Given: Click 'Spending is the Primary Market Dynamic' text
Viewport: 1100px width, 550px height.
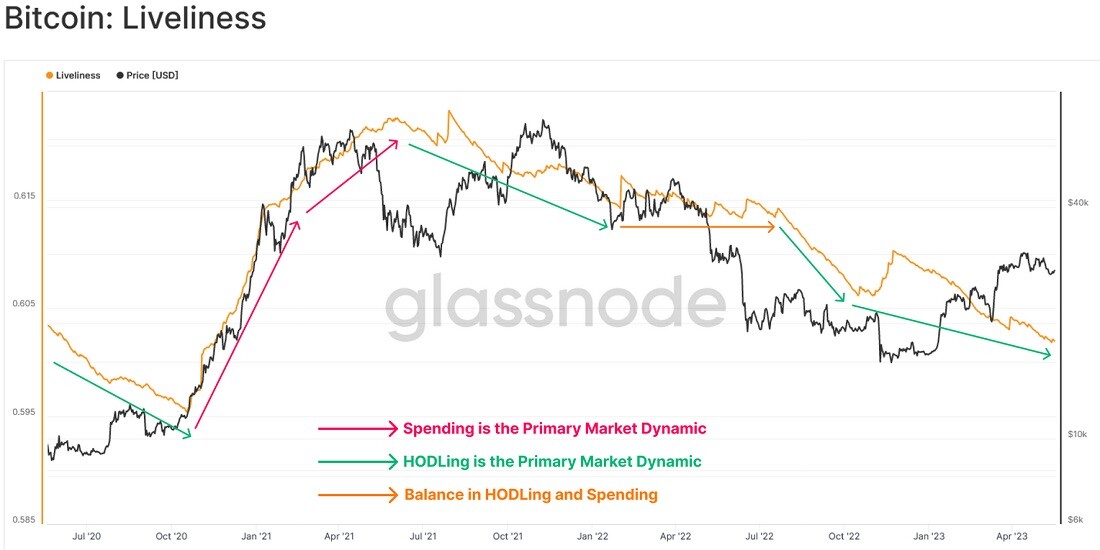Looking at the screenshot, I should 554,428.
